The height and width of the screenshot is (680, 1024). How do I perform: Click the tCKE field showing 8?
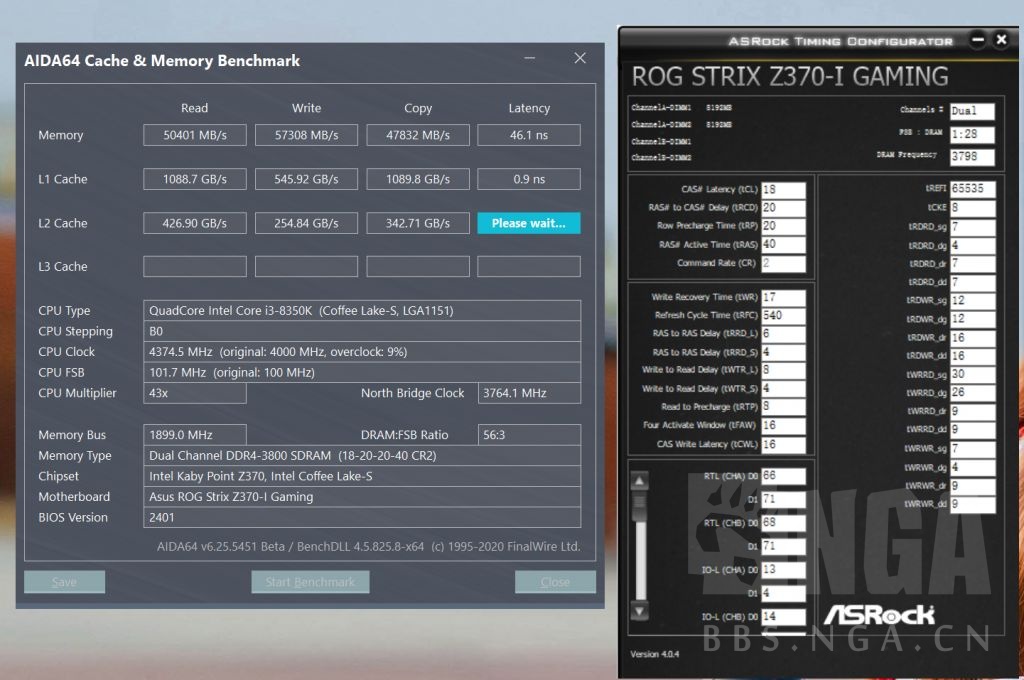(x=972, y=208)
